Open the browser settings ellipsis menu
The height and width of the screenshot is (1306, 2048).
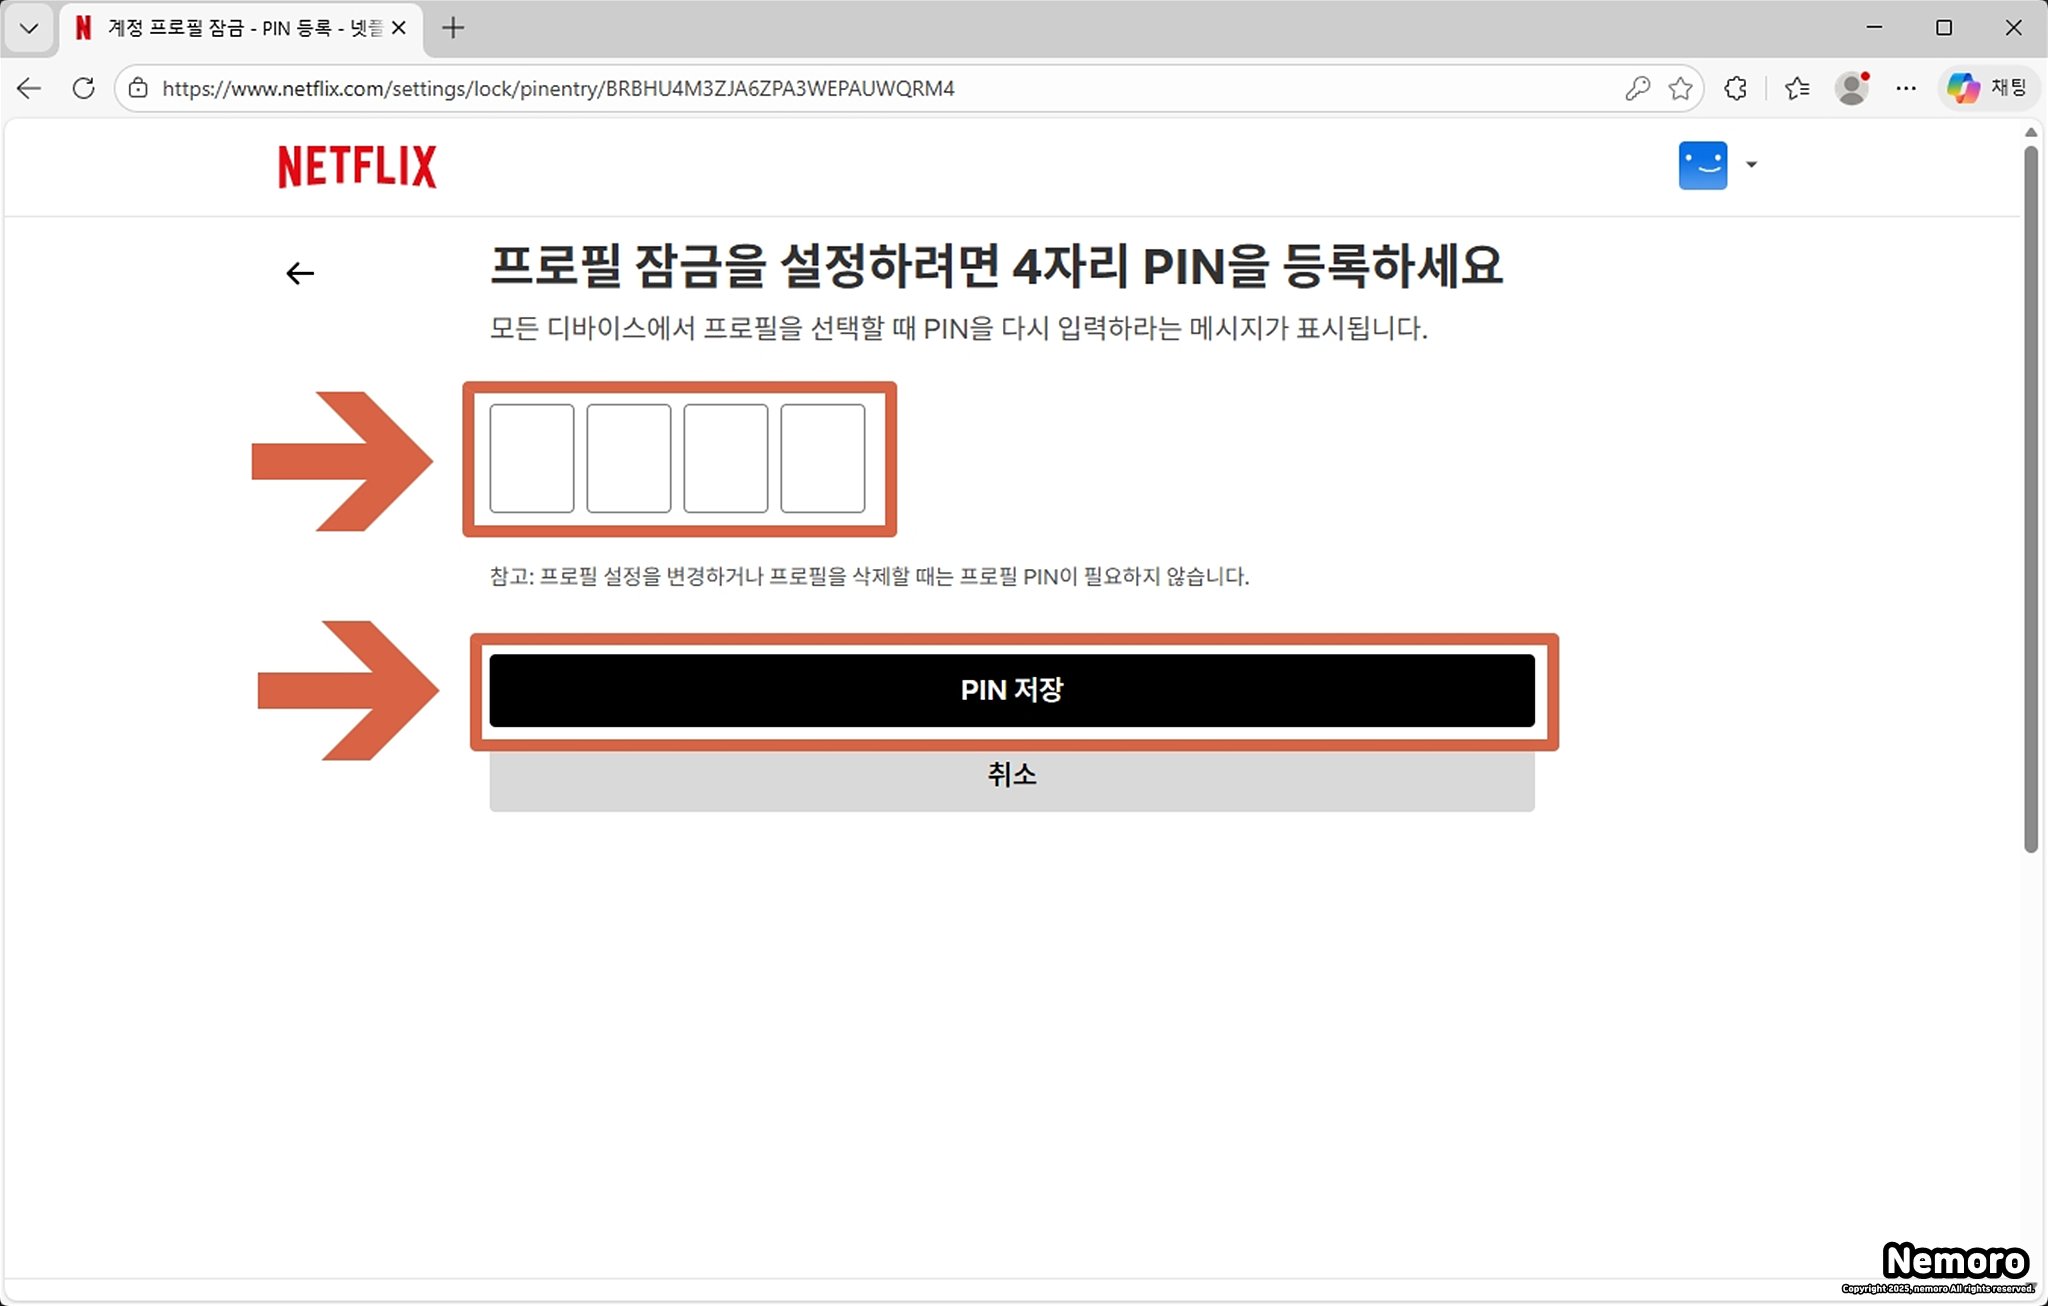pyautogui.click(x=1906, y=88)
